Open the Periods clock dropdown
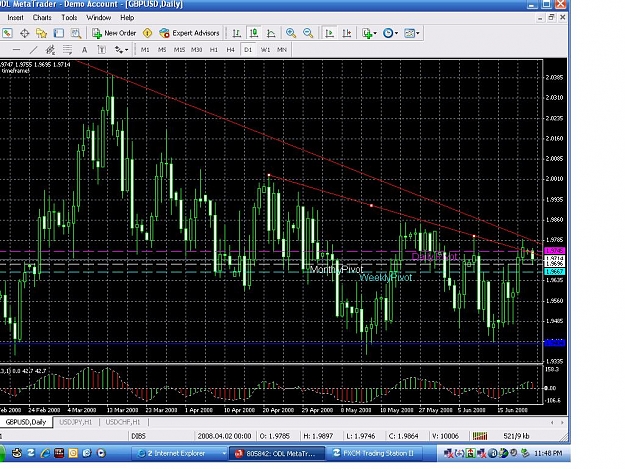Image resolution: width=625 pixels, height=469 pixels. pyautogui.click(x=390, y=33)
